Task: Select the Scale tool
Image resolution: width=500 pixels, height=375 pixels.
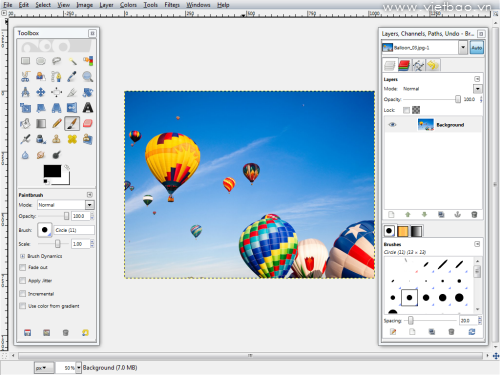Action: click(25, 108)
